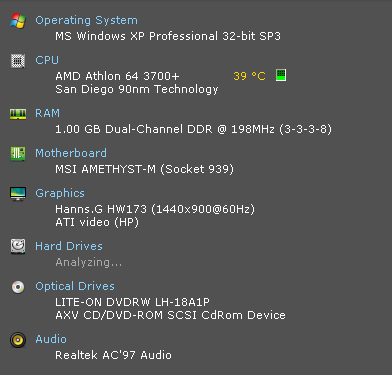The image size is (392, 375).
Task: Open the CPU section heading
Action: [x=47, y=60]
